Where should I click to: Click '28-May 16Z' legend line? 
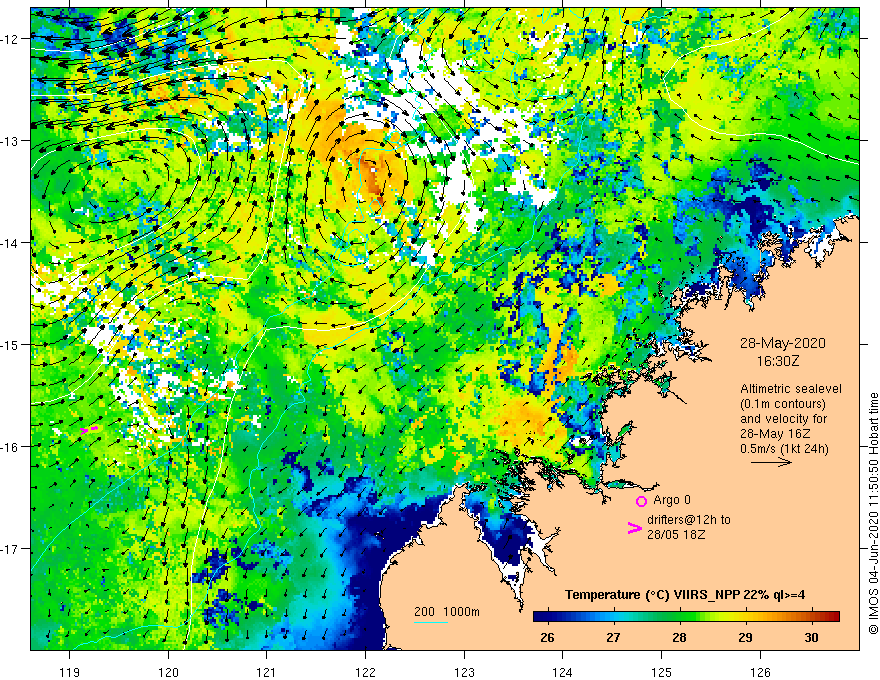pos(774,433)
